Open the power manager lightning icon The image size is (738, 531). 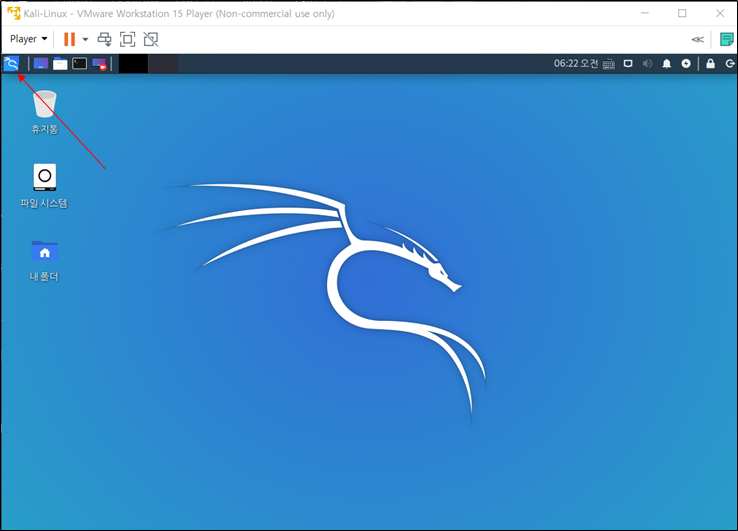click(x=686, y=64)
